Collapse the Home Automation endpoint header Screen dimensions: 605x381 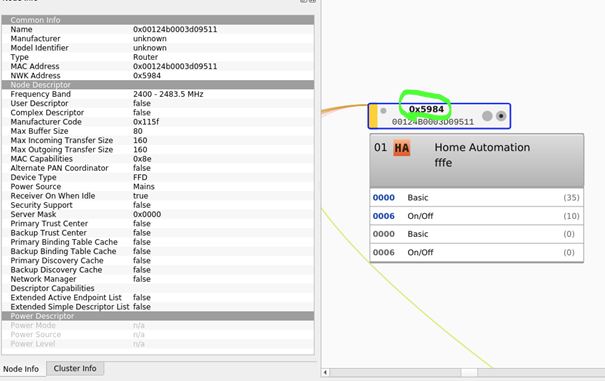click(x=476, y=161)
